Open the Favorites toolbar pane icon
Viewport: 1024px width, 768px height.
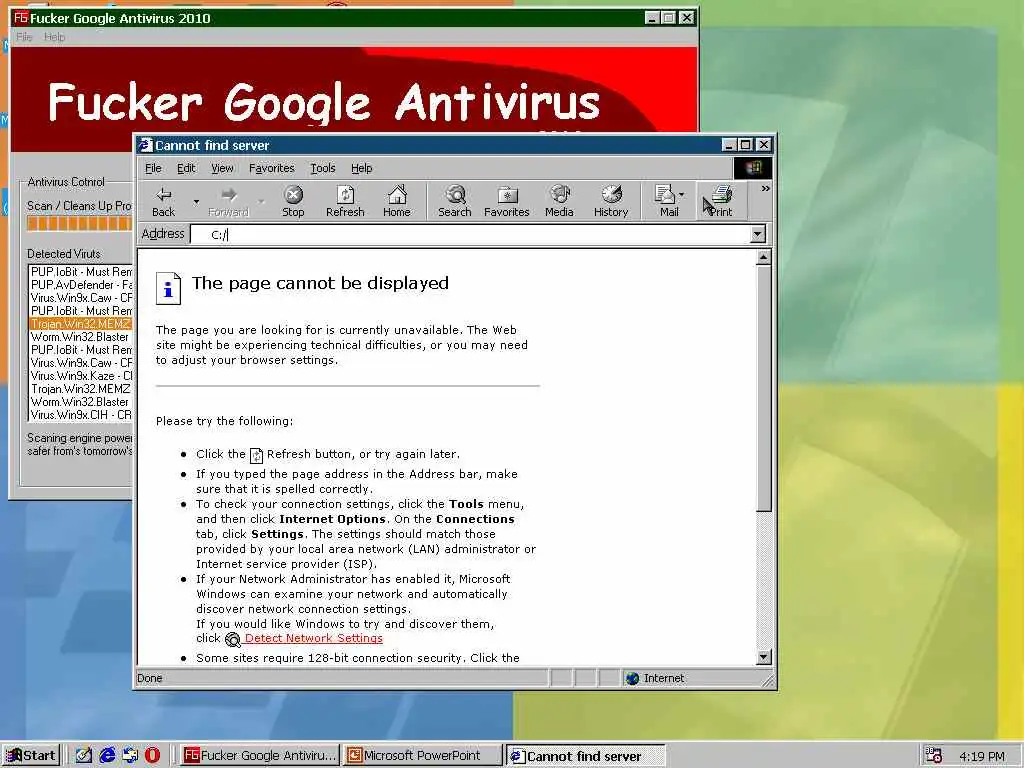tap(507, 201)
